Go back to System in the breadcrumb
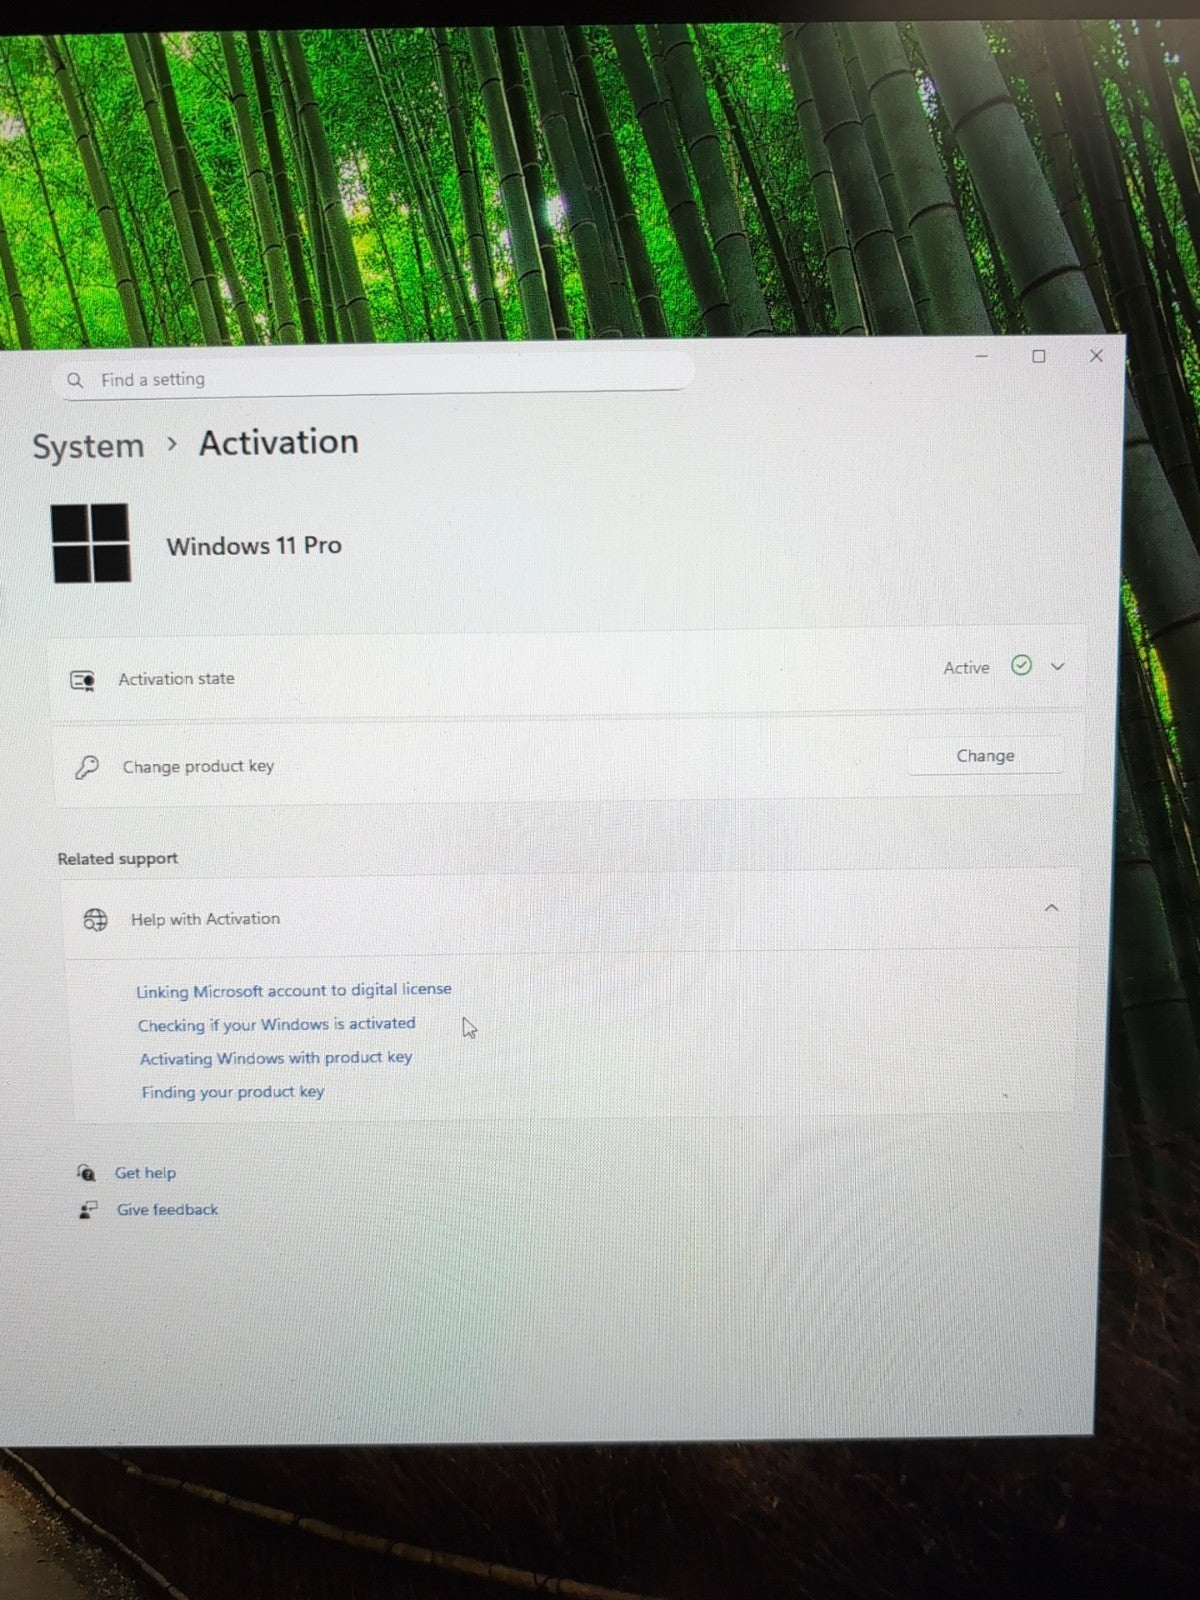This screenshot has width=1200, height=1600. point(88,446)
